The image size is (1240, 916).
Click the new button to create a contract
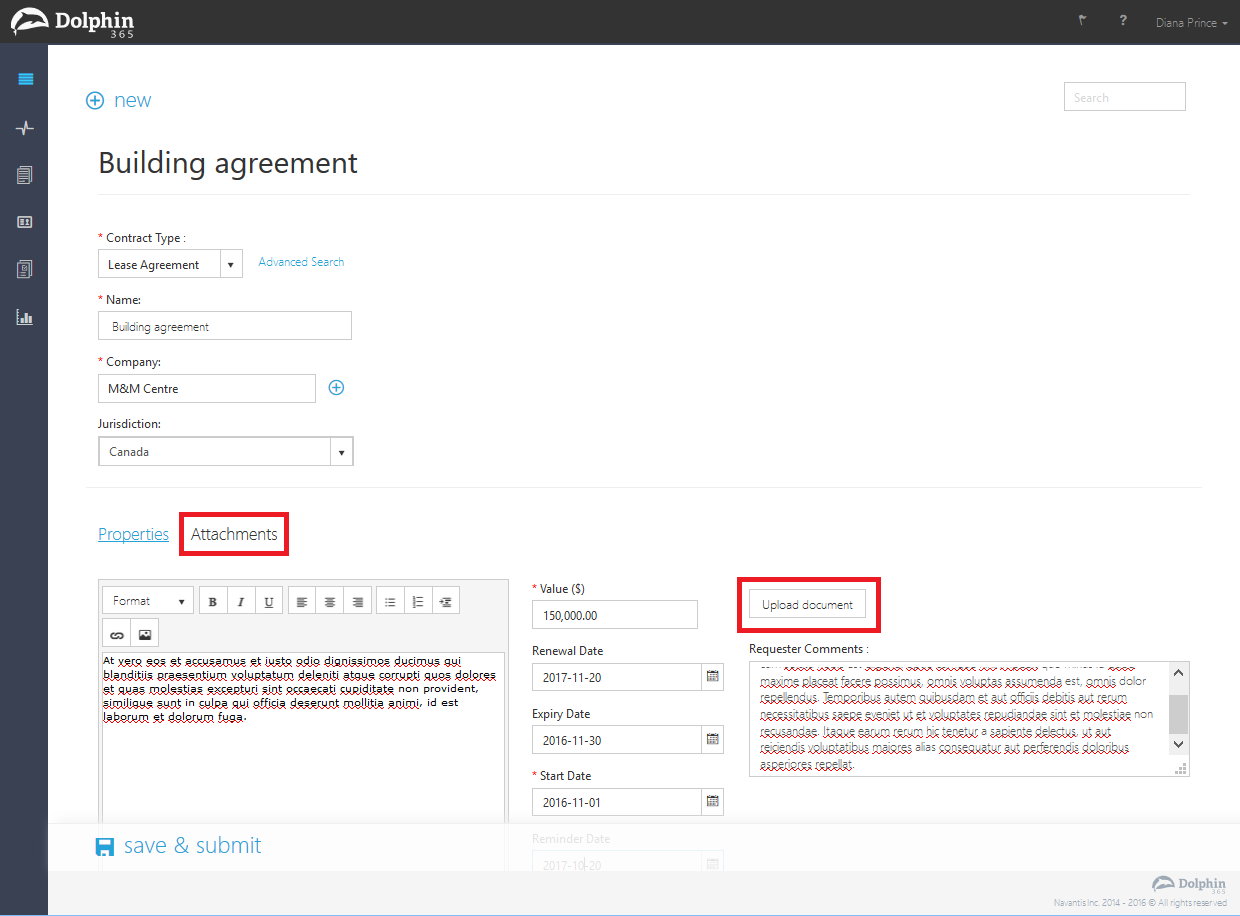tap(118, 100)
